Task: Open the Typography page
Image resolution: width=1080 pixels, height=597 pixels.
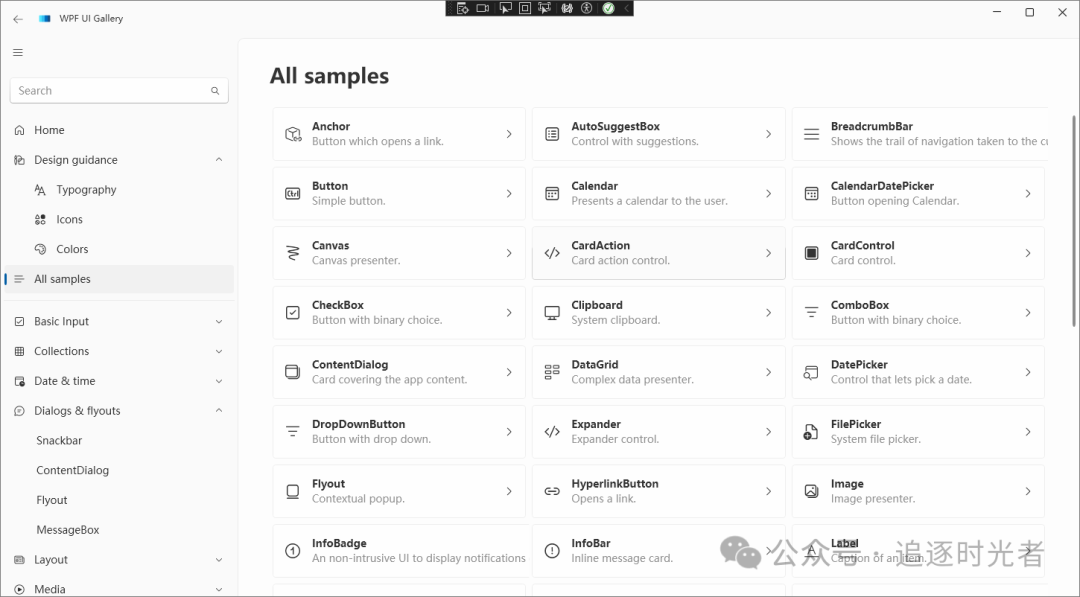Action: (86, 190)
